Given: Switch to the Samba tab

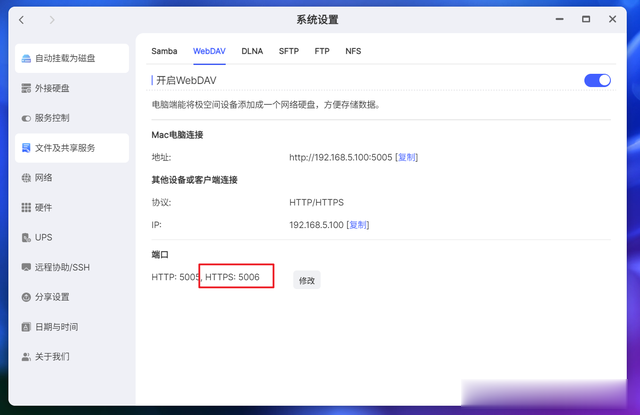Looking at the screenshot, I should [x=164, y=51].
